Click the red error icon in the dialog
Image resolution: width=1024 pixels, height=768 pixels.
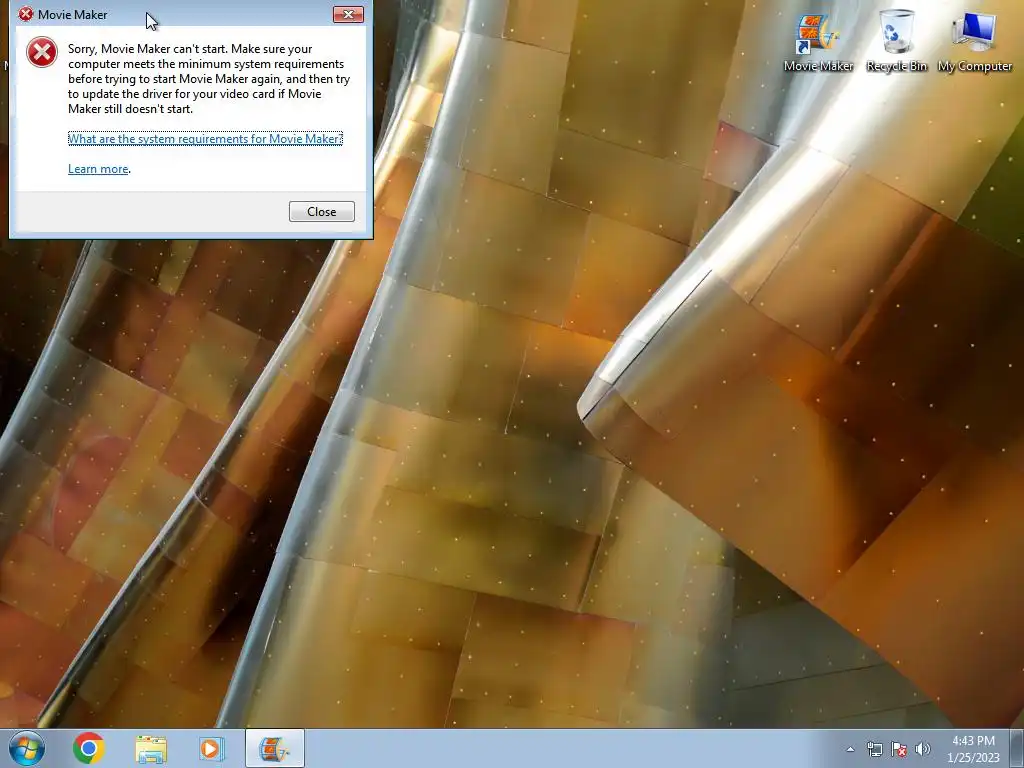tap(42, 52)
